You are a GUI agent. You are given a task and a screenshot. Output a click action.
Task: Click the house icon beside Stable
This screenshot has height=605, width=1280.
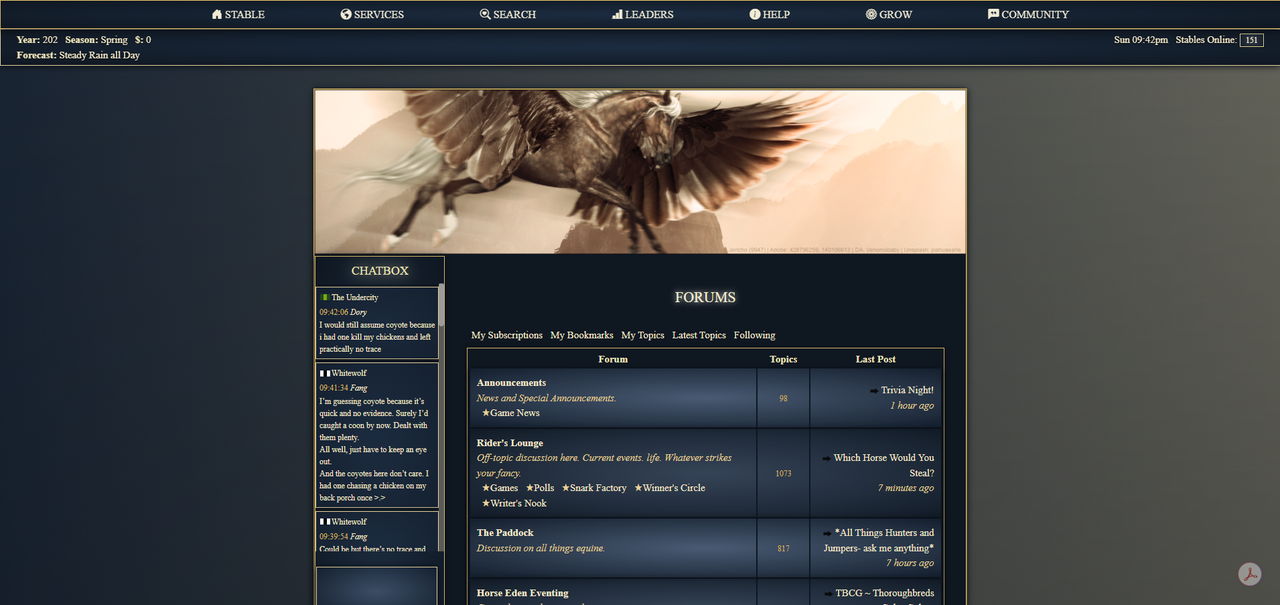pos(217,15)
